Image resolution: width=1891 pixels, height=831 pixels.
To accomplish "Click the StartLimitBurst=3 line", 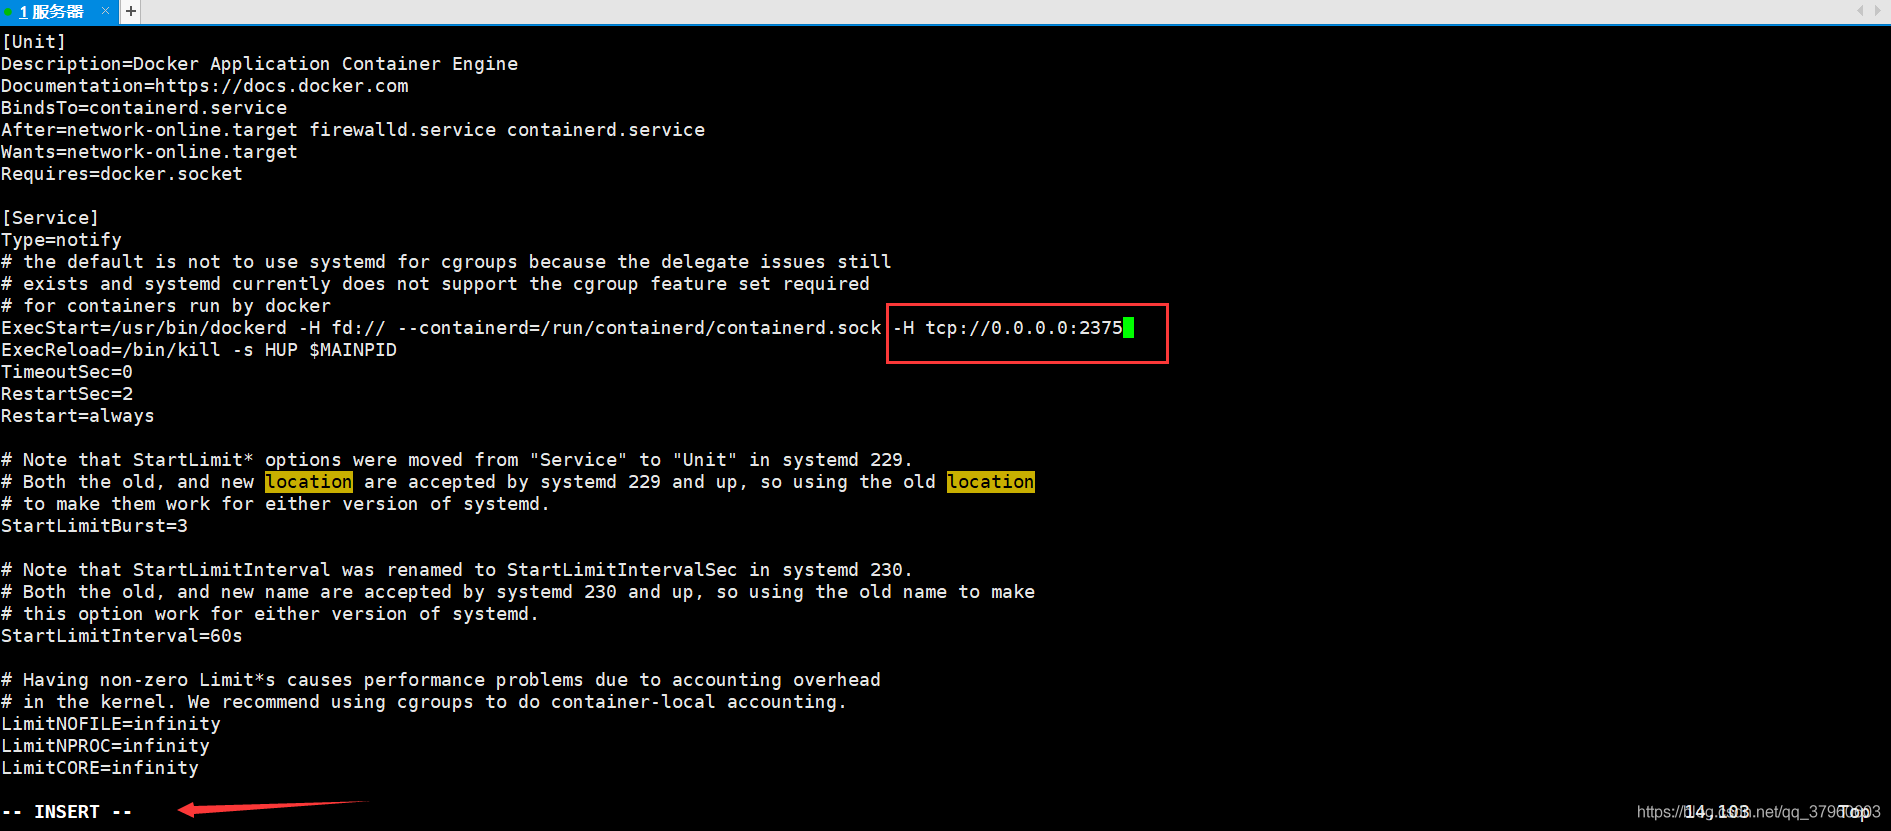I will tap(94, 526).
